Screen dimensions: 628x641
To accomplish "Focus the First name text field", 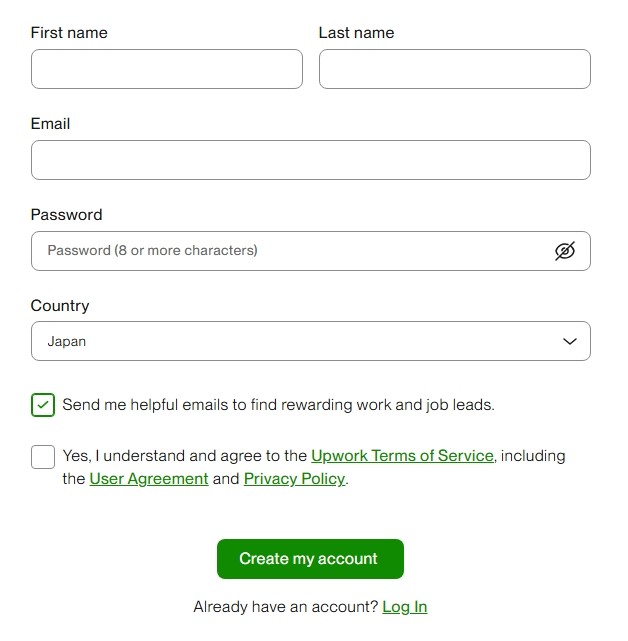I will (x=166, y=69).
